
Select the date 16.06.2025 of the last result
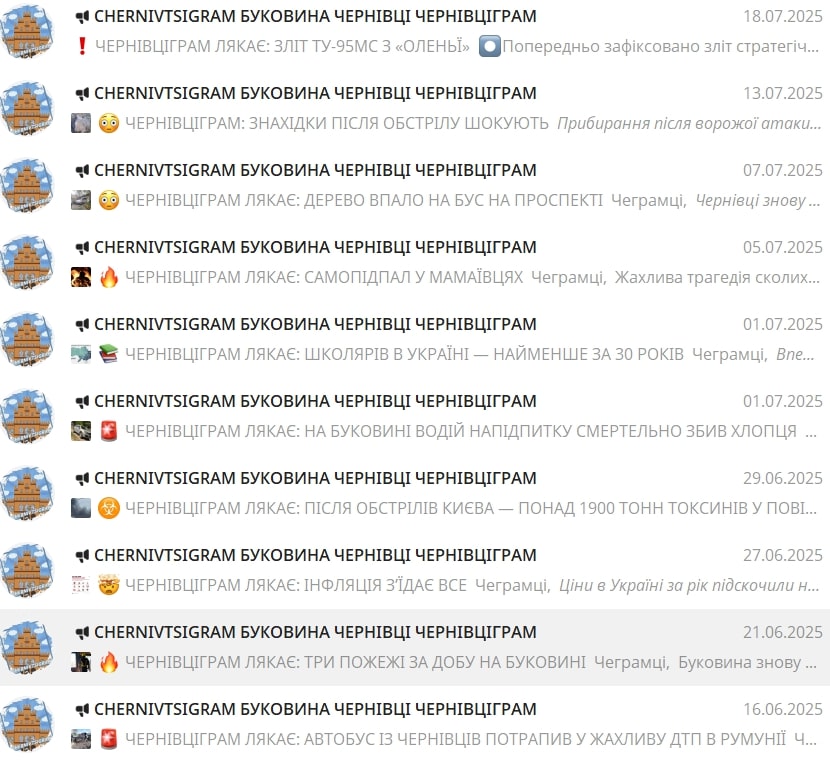pos(782,709)
